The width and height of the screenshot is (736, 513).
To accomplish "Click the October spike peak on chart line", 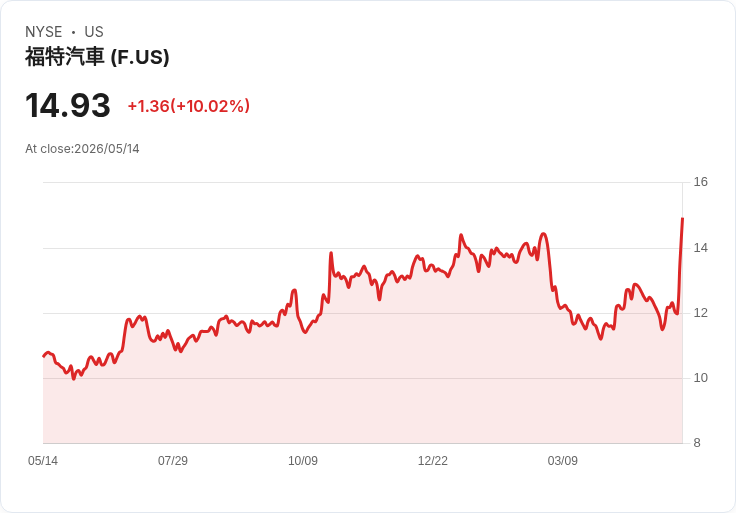I will (331, 253).
